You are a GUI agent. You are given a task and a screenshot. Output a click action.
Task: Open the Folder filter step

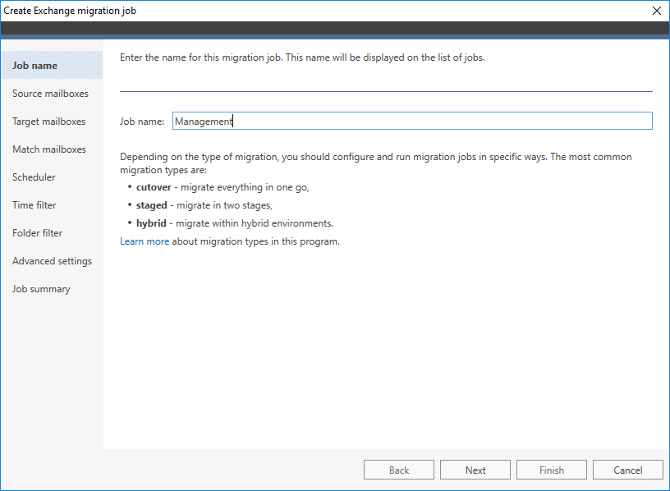tap(37, 233)
